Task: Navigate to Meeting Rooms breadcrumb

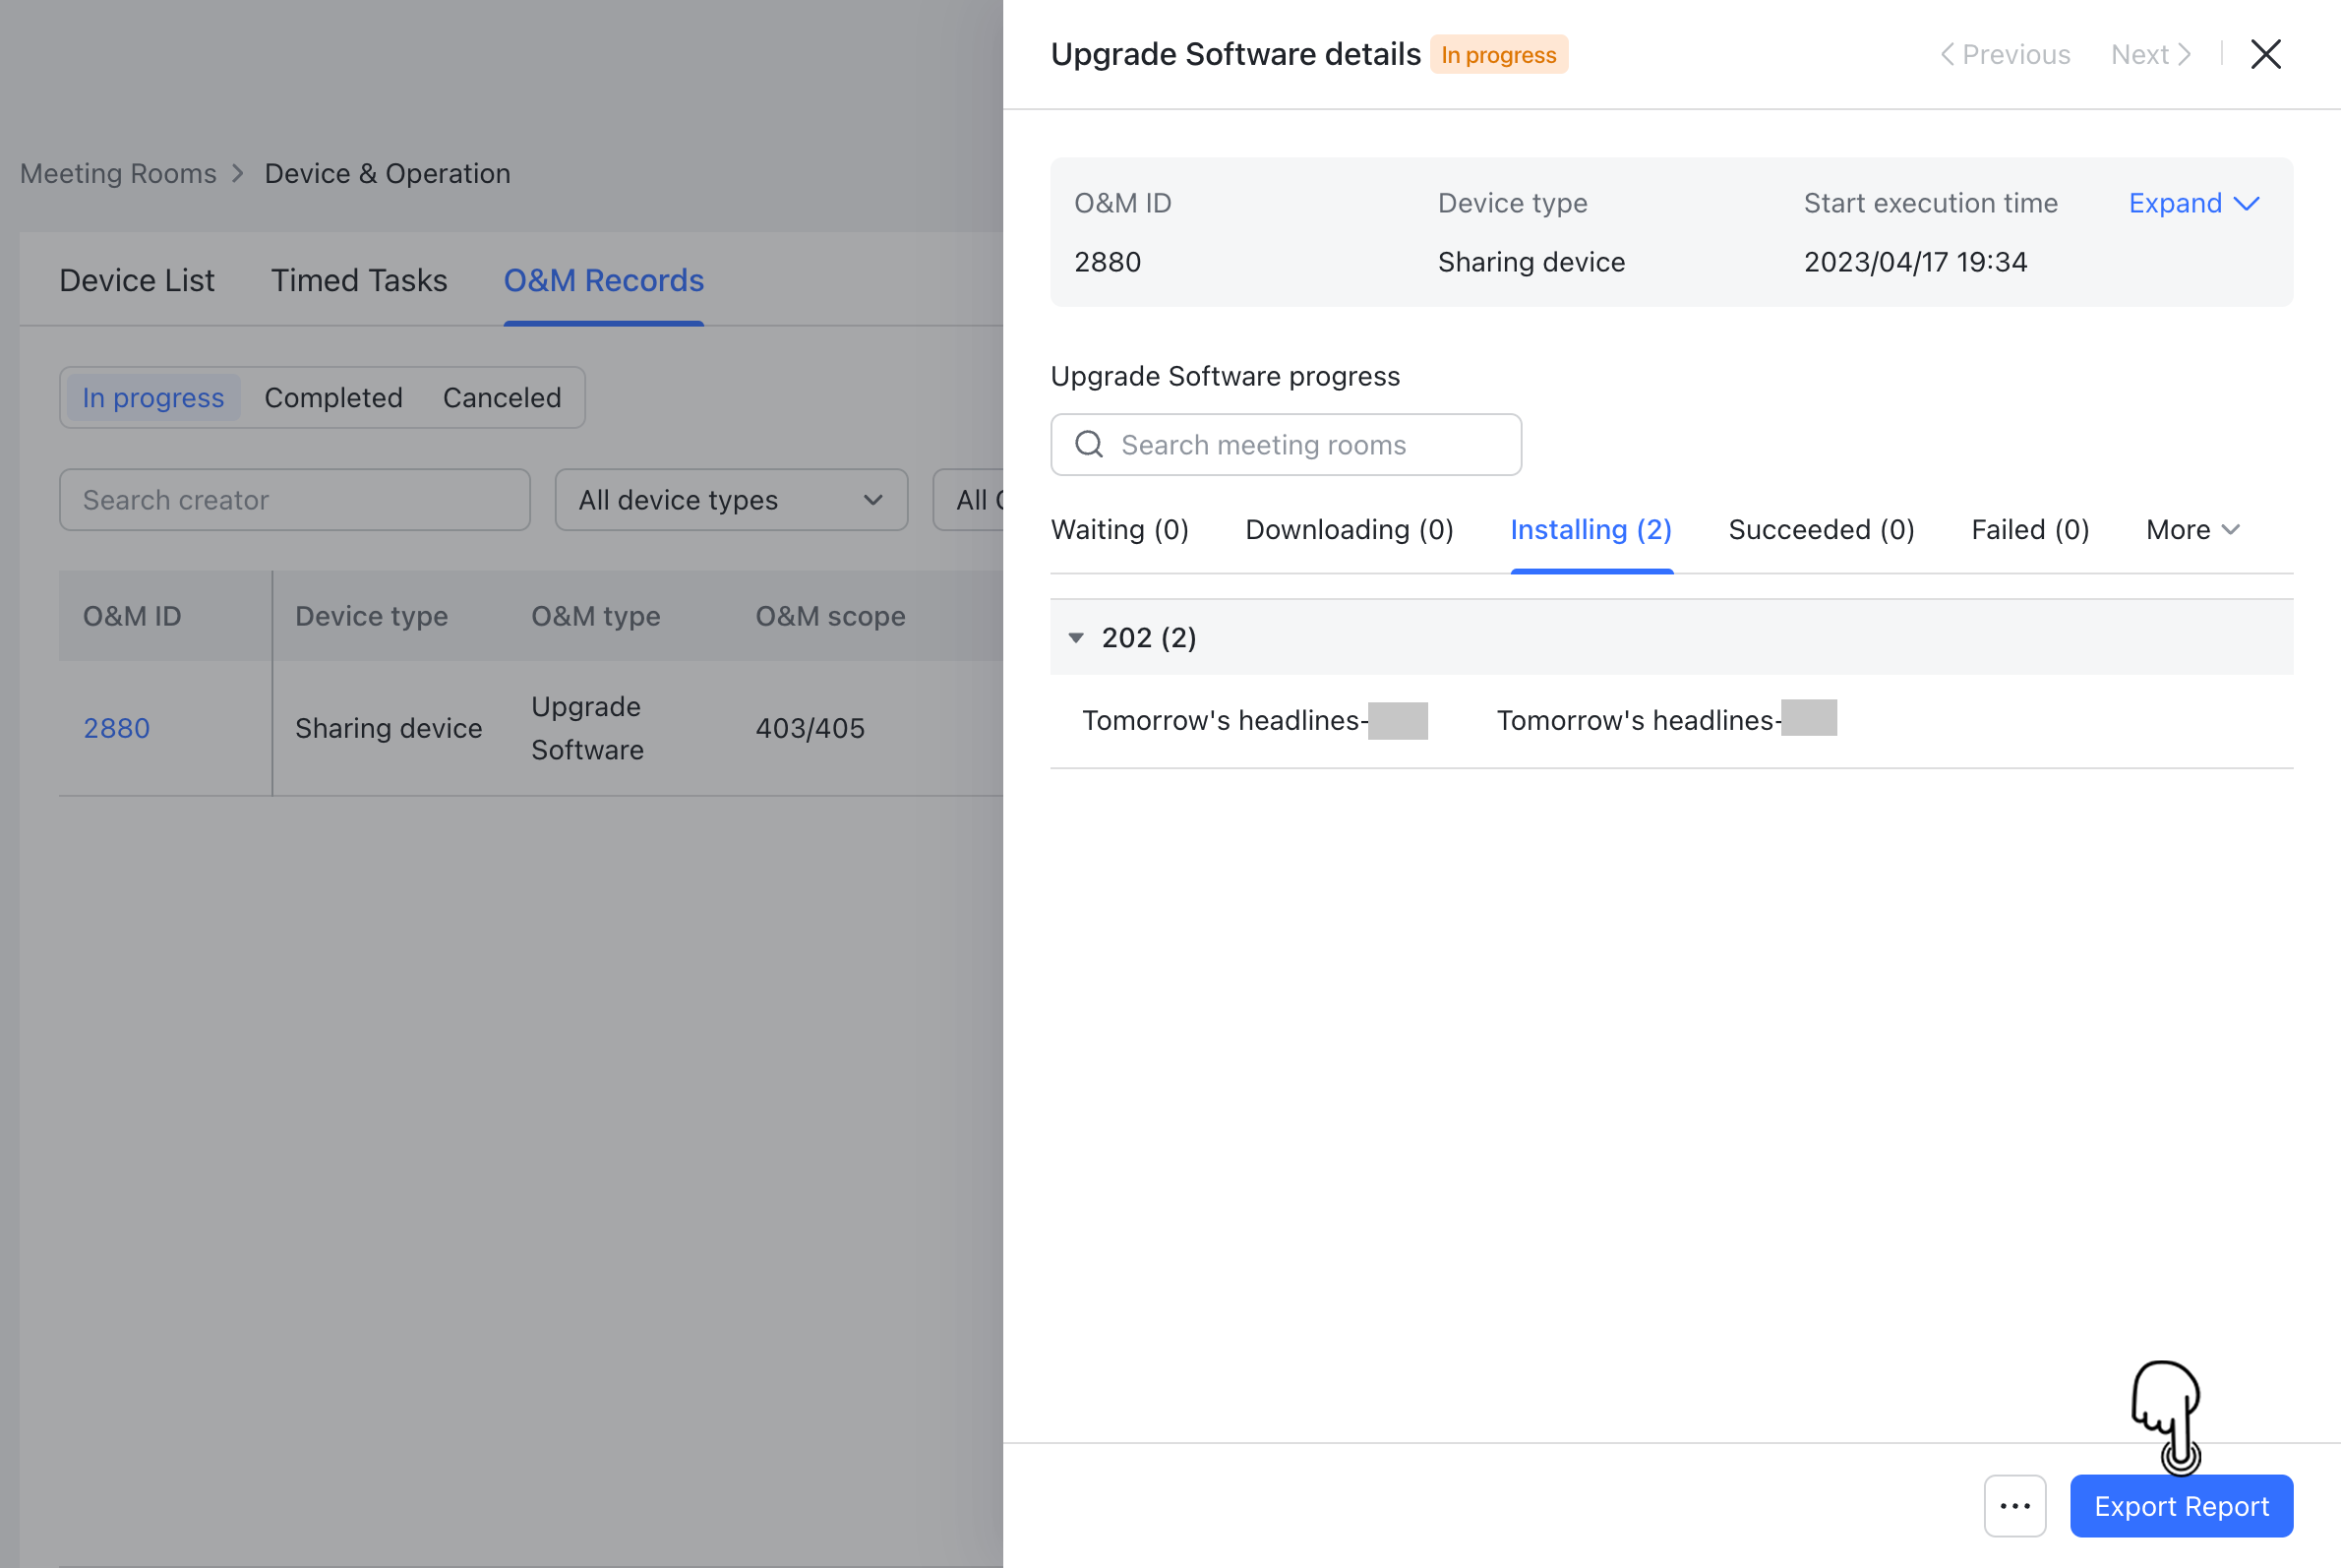Action: (117, 173)
